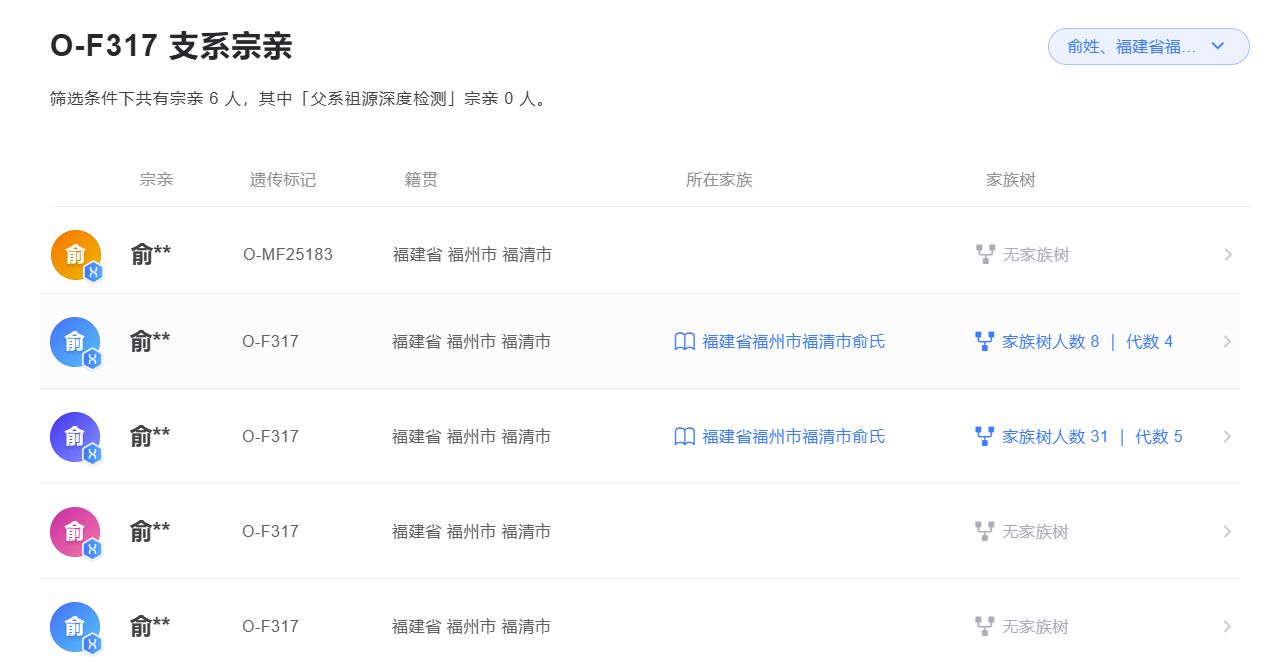
Task: Expand the O-MF25183 row with right chevron
Action: [1228, 255]
